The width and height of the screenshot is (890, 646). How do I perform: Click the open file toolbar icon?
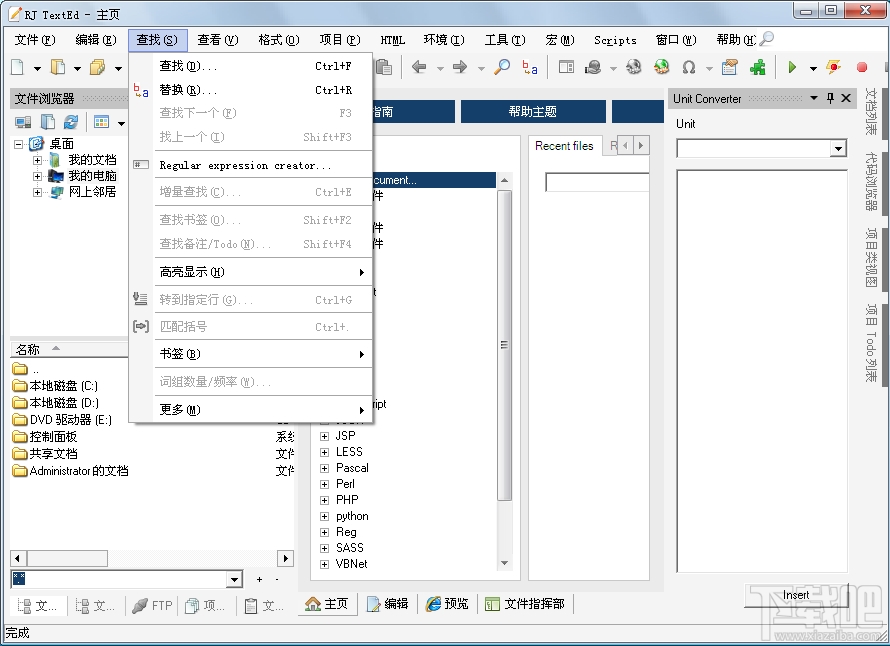click(x=57, y=68)
